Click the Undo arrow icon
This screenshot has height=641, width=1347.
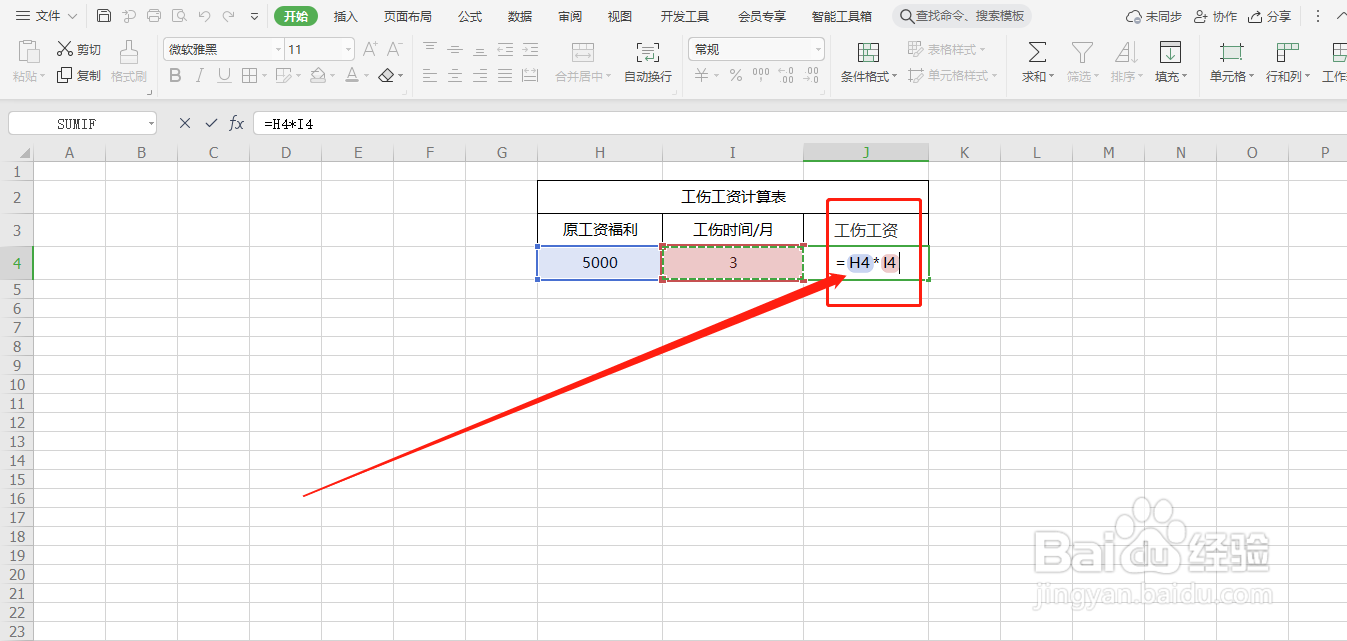(x=204, y=16)
